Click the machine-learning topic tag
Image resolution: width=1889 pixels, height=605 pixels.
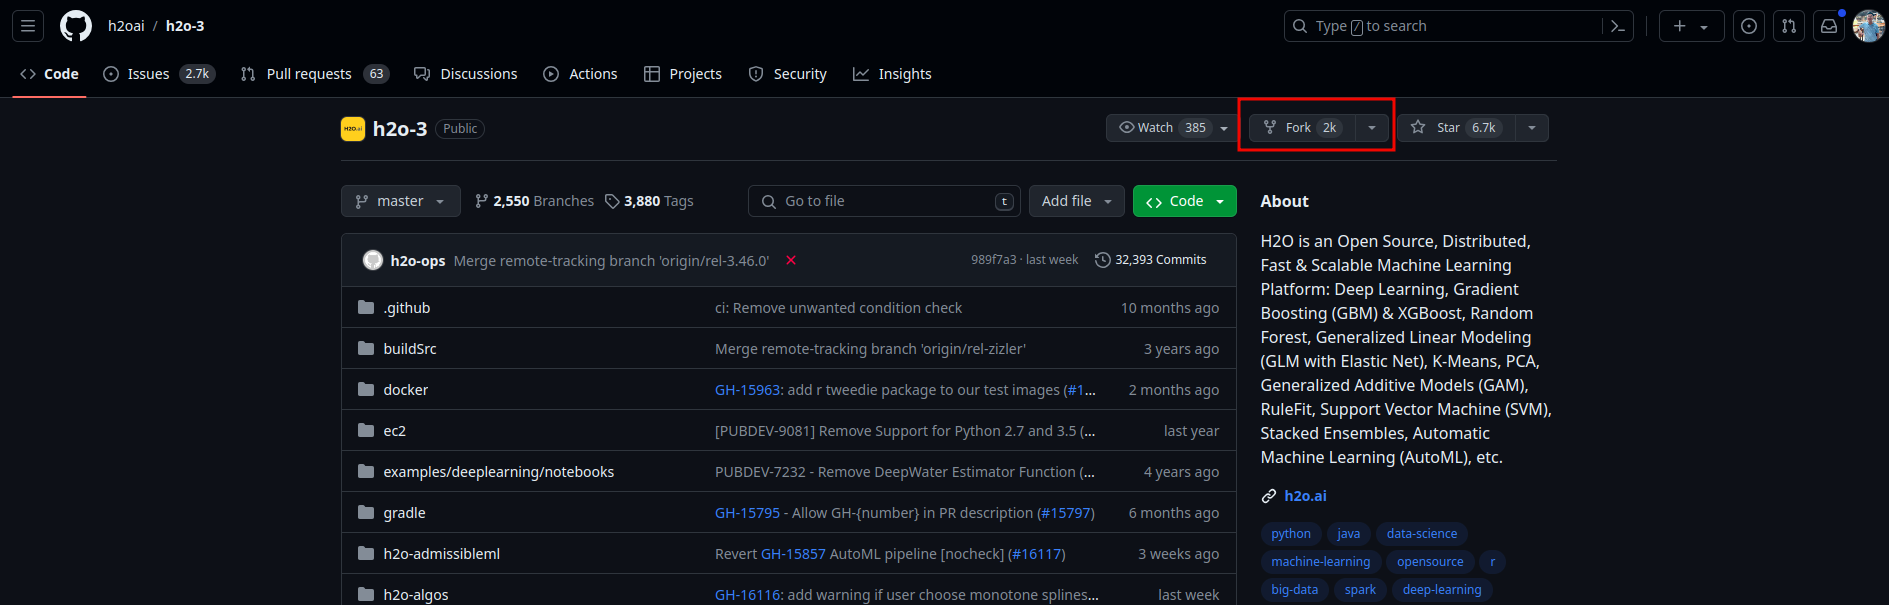[x=1321, y=562]
